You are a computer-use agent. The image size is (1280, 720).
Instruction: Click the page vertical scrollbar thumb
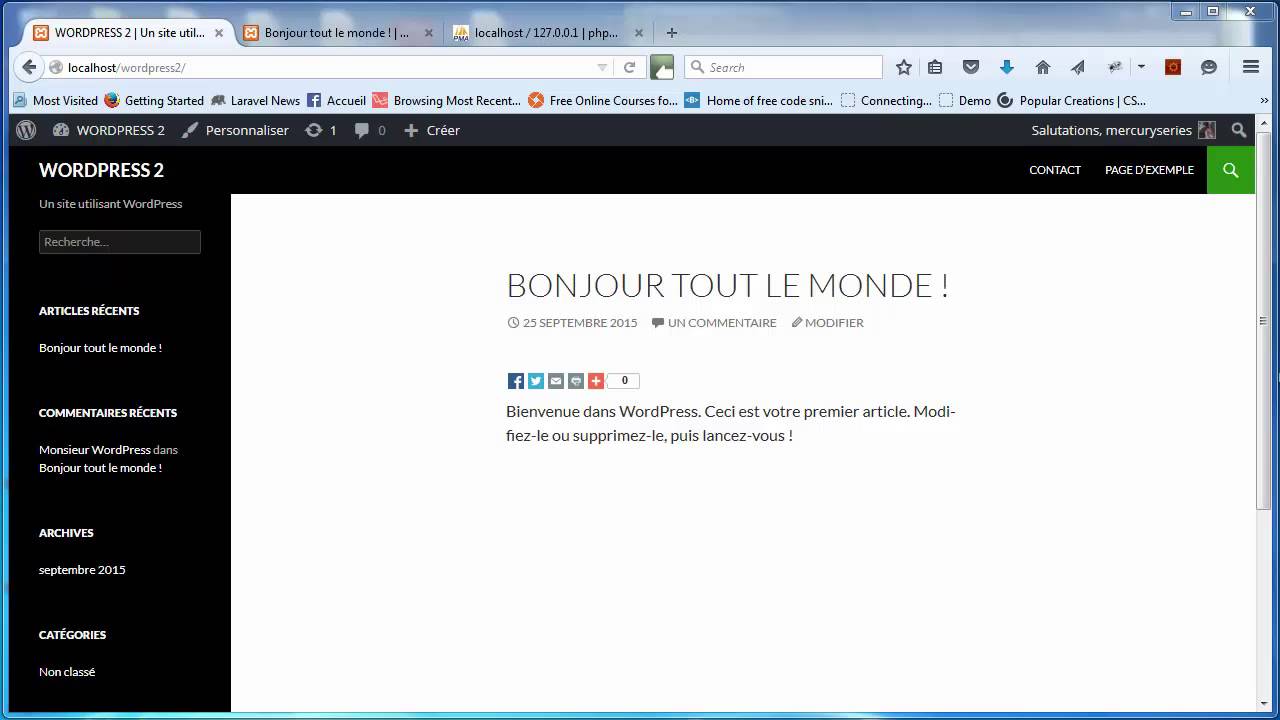1263,320
